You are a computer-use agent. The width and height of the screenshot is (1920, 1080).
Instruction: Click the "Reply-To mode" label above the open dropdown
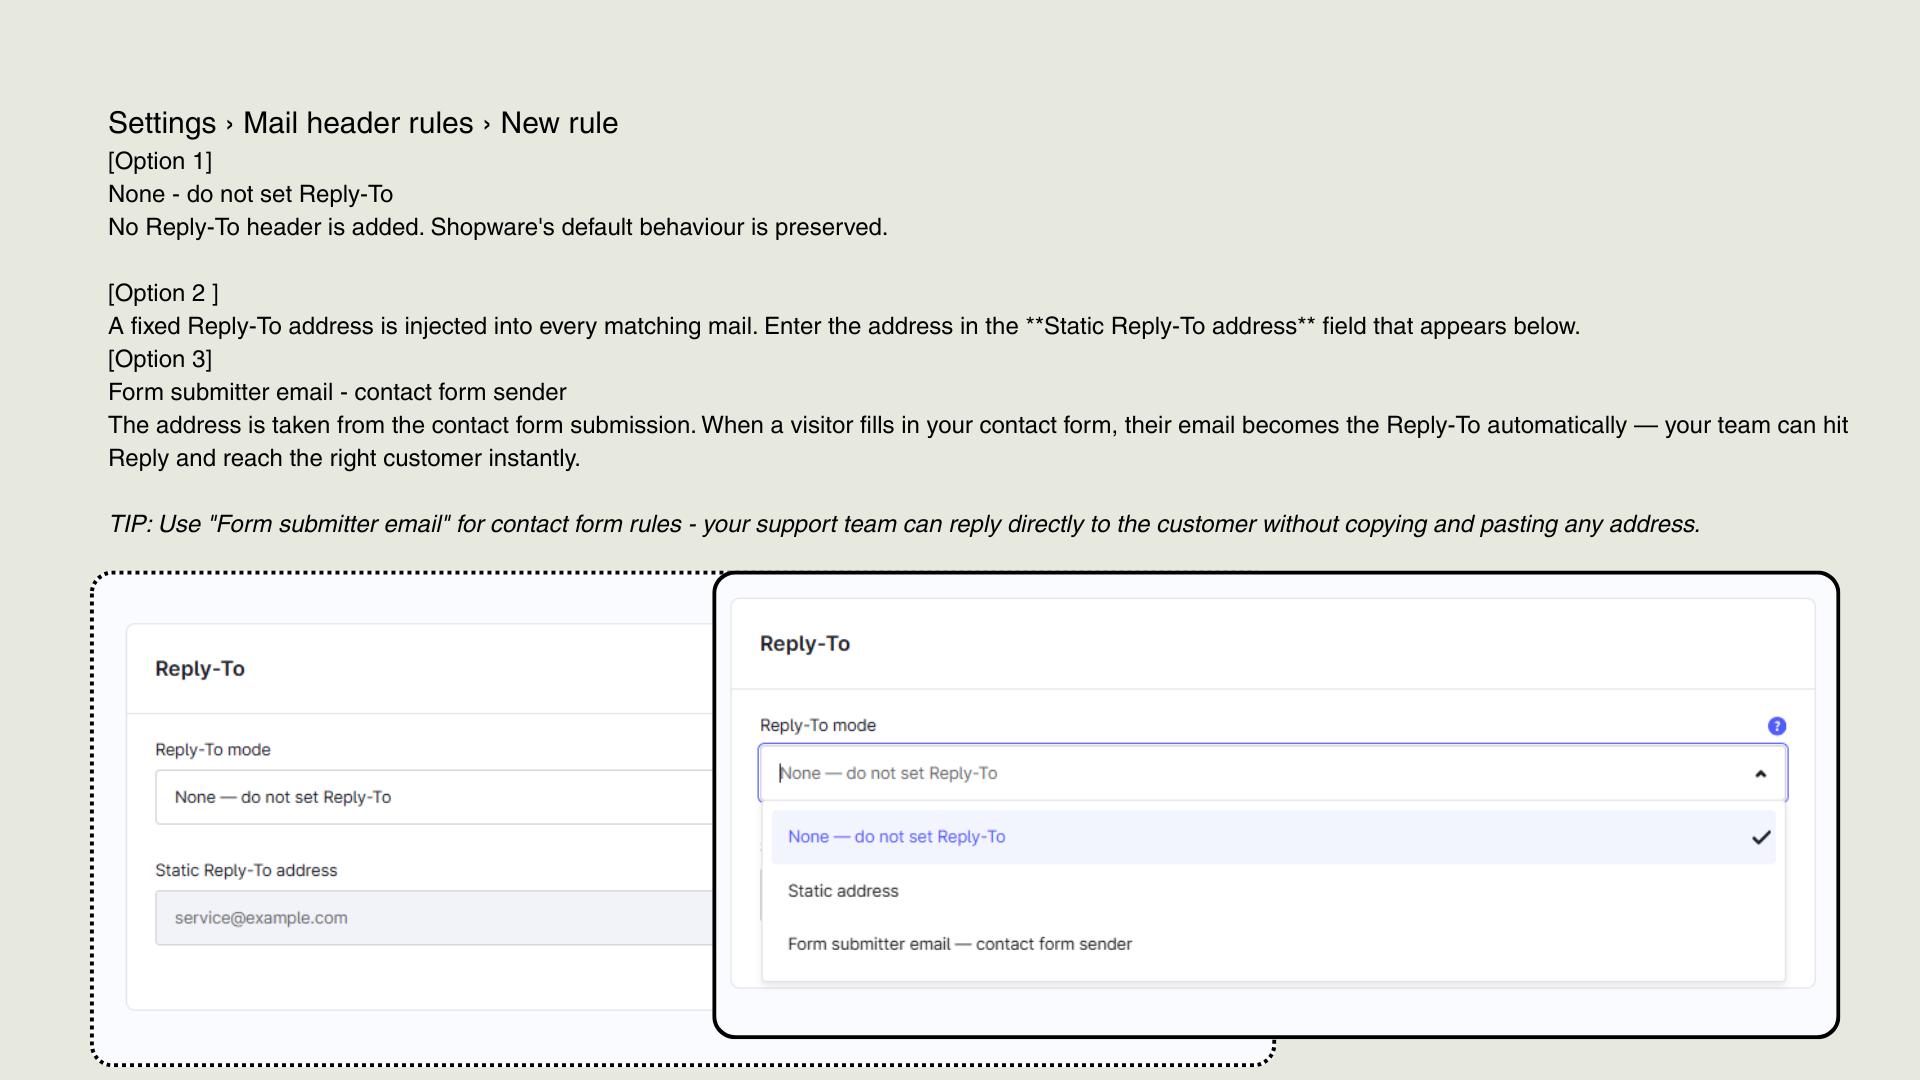pos(818,725)
